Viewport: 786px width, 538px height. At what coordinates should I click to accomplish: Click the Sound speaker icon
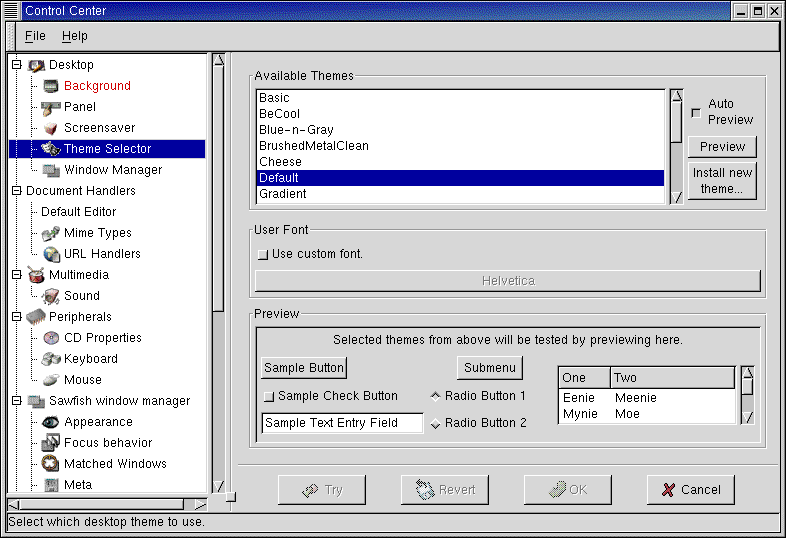(51, 296)
